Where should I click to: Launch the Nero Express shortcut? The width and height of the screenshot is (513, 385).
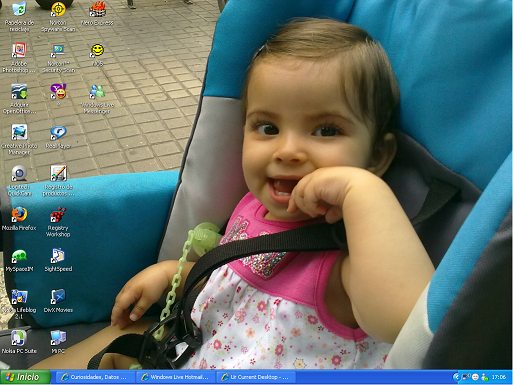97,13
